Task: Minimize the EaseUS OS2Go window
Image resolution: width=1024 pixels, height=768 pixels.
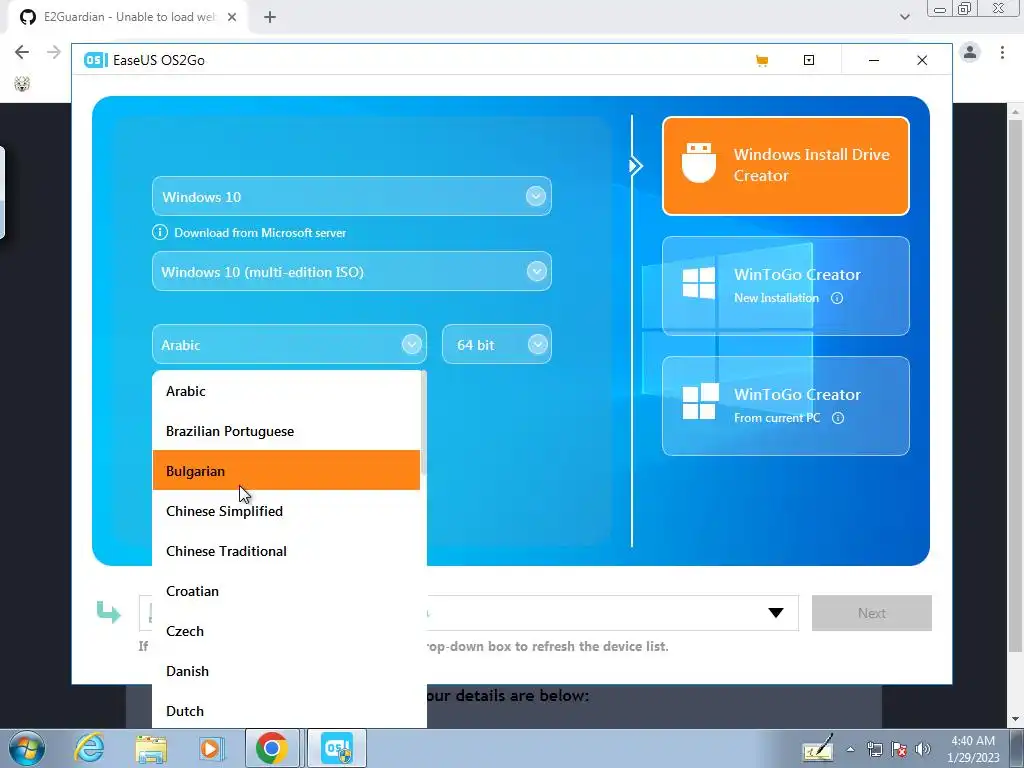Action: point(874,60)
